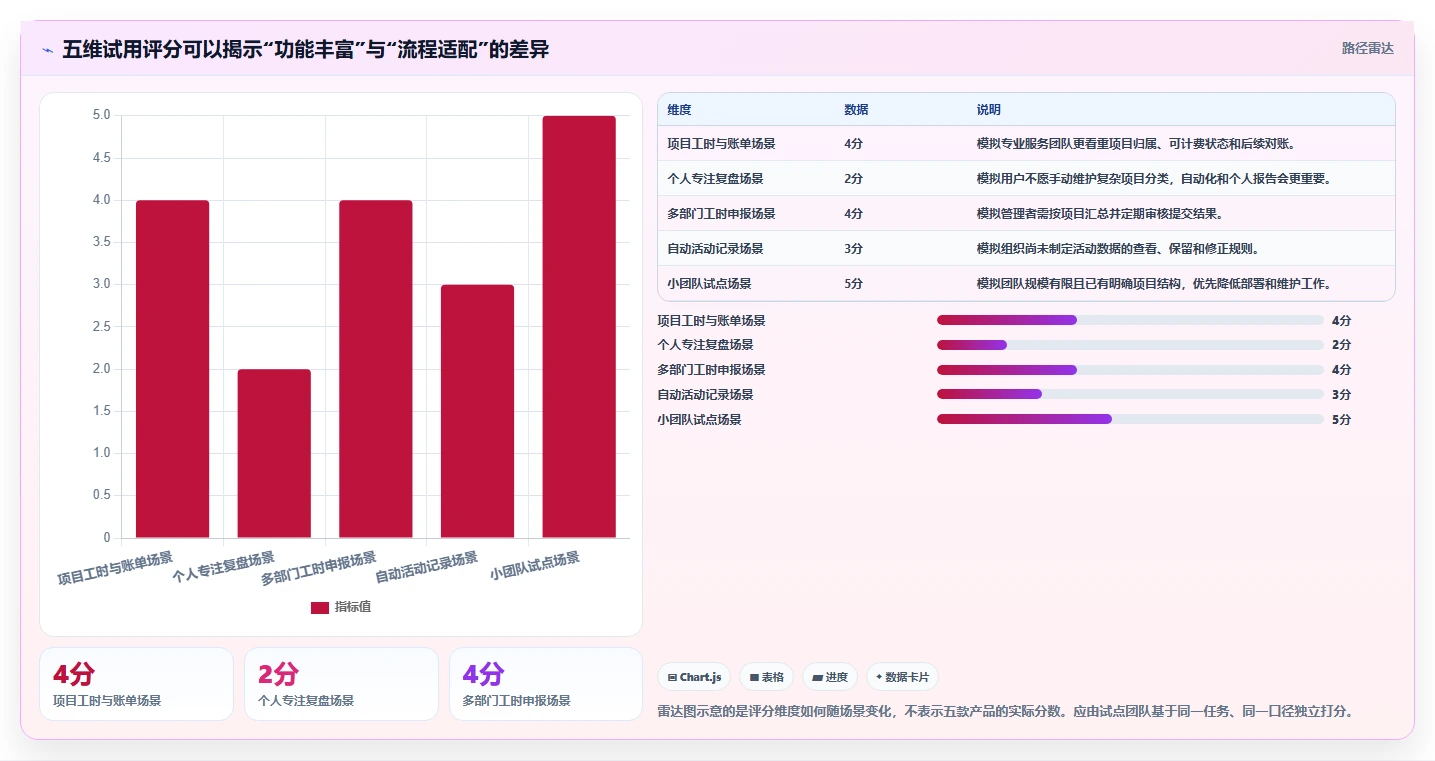Click the 自动活动记录场景 progress bar

[1130, 394]
